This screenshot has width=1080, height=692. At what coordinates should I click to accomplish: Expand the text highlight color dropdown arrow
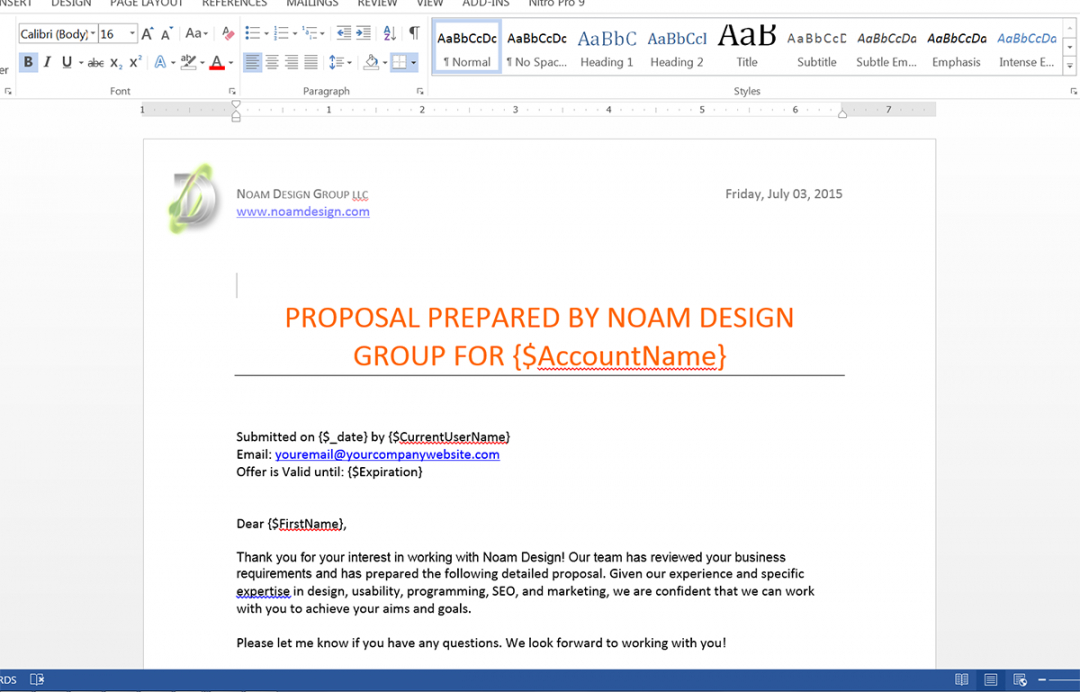[x=202, y=63]
